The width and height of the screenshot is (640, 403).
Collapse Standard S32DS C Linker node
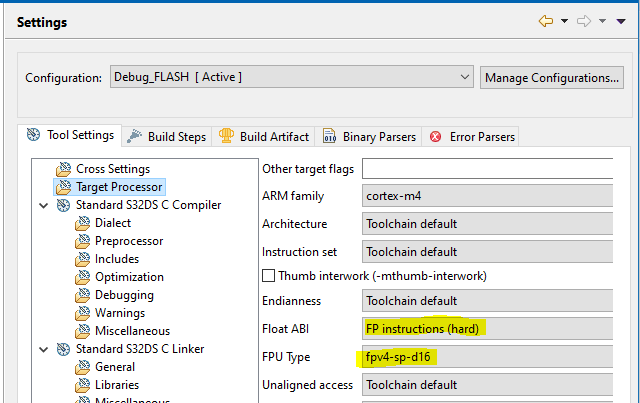pos(43,349)
